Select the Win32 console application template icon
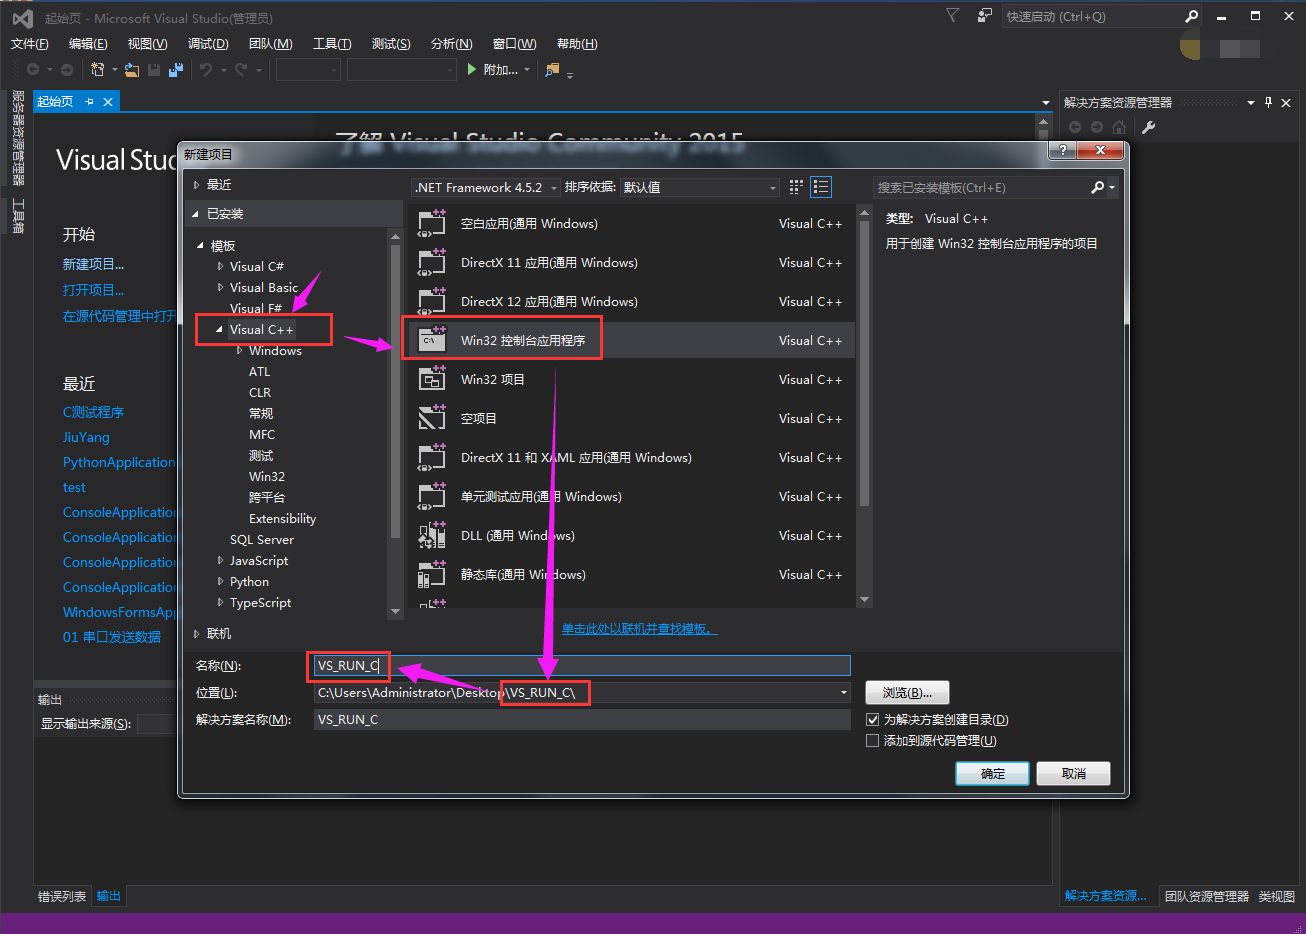Viewport: 1306px width, 934px height. pos(431,340)
